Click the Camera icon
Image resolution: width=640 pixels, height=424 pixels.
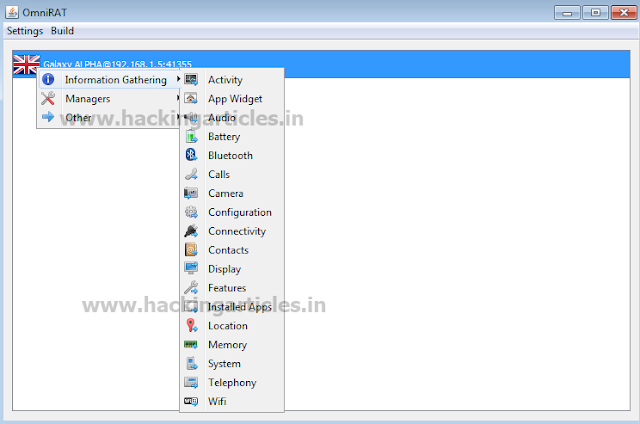(191, 193)
